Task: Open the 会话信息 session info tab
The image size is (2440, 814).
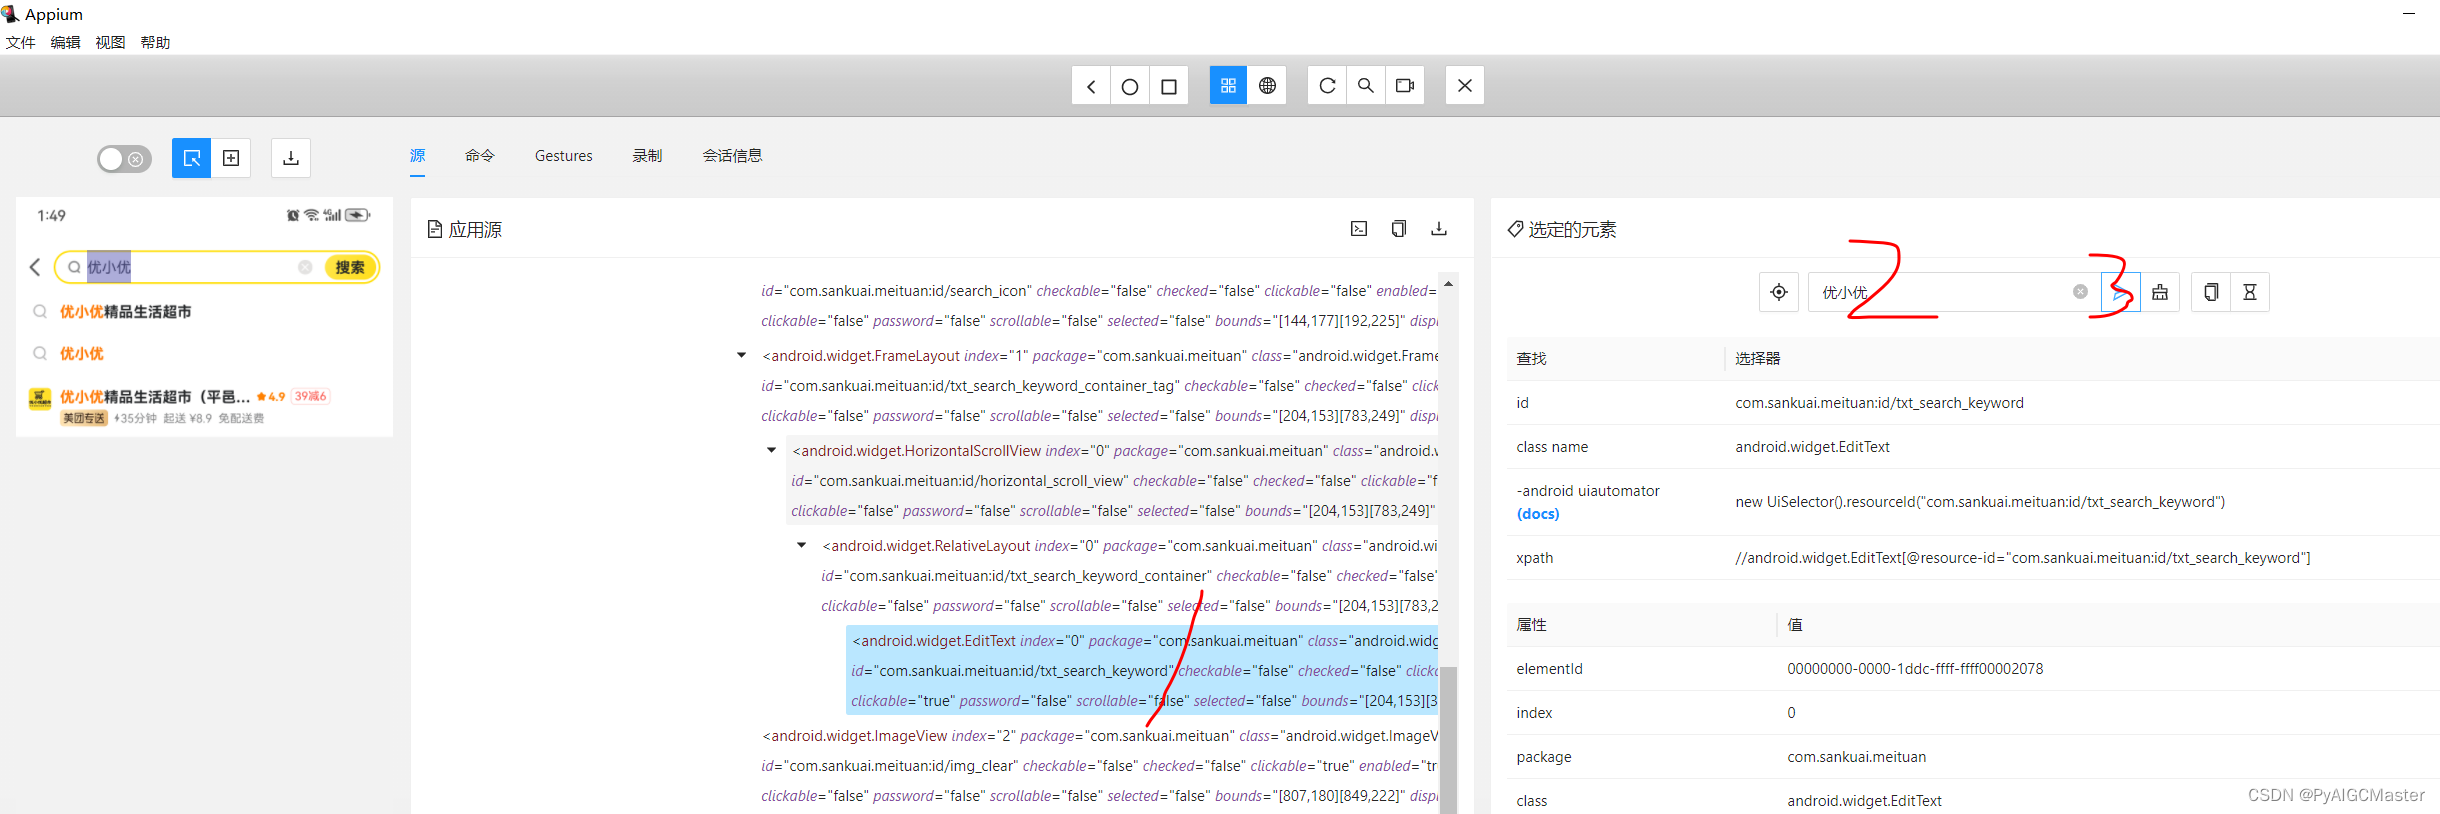Action: tap(733, 156)
